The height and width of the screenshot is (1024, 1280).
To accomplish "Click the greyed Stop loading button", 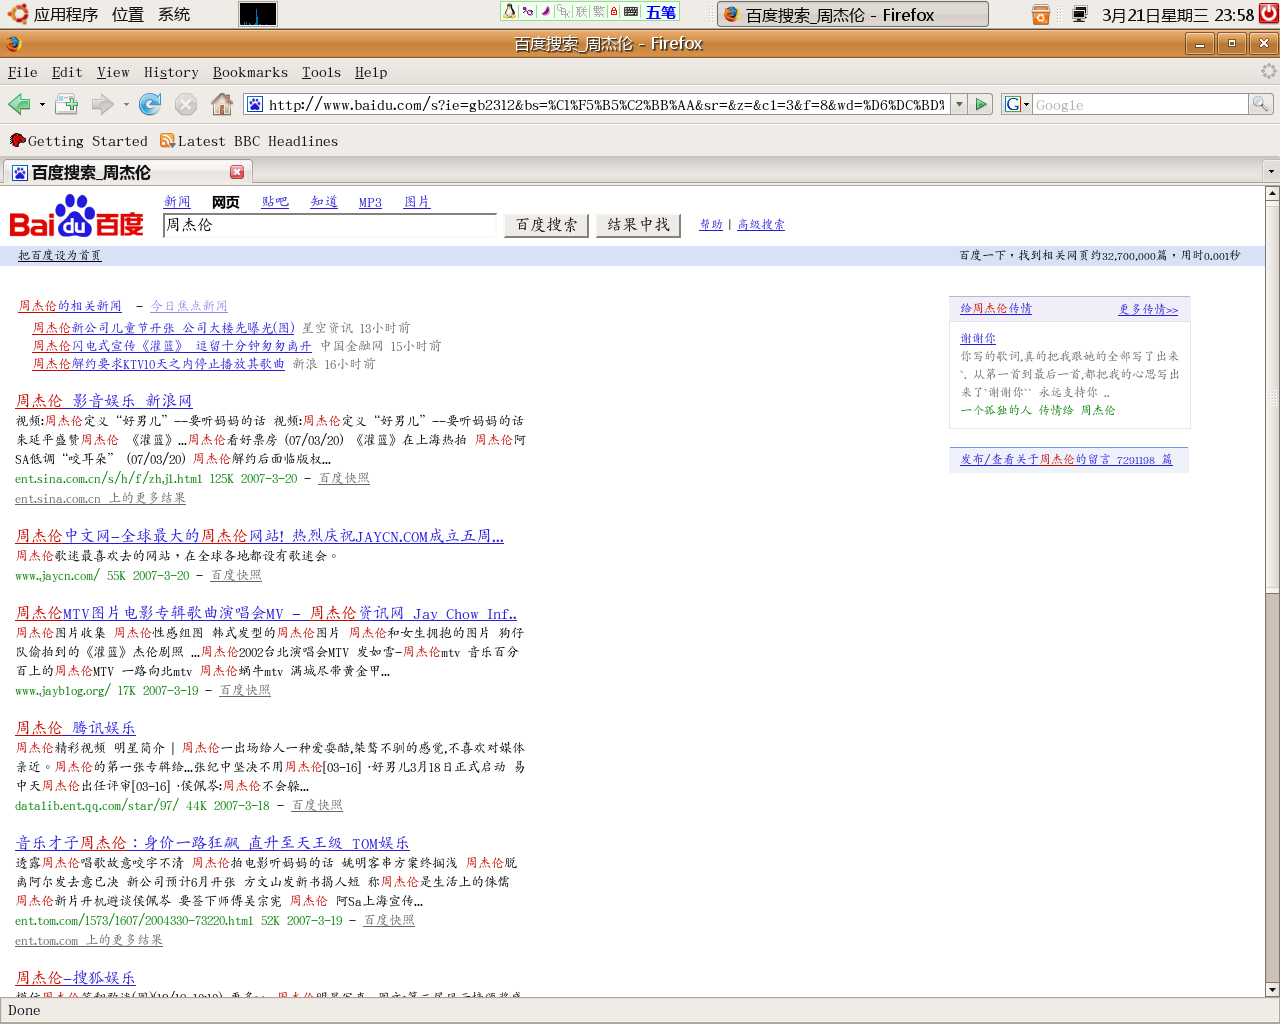I will (186, 104).
